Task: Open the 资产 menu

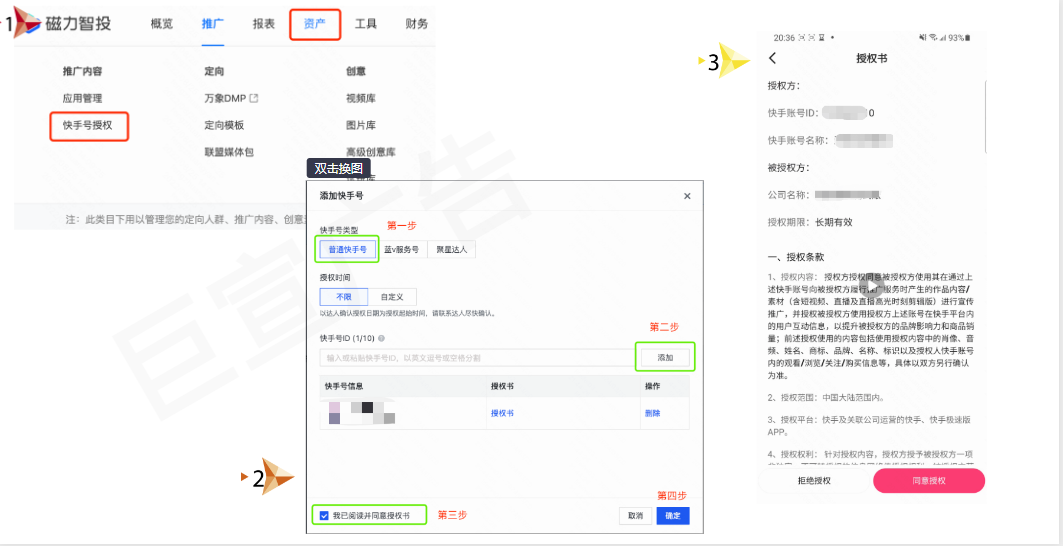Action: click(315, 24)
